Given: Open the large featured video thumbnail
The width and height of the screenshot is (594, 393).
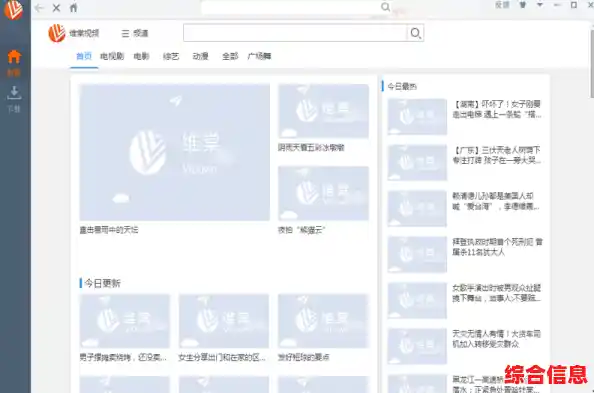Looking at the screenshot, I should (x=175, y=152).
